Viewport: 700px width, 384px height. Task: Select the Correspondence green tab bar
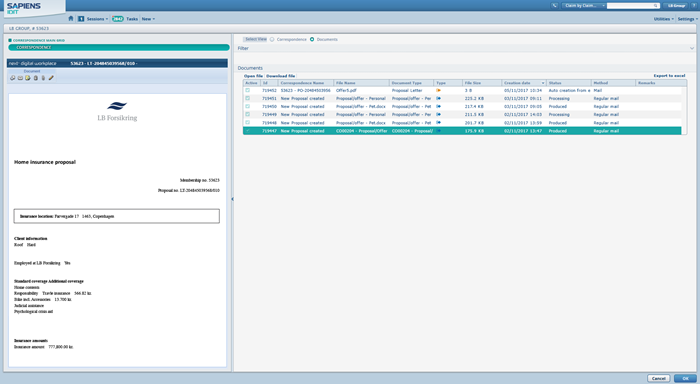tap(119, 47)
